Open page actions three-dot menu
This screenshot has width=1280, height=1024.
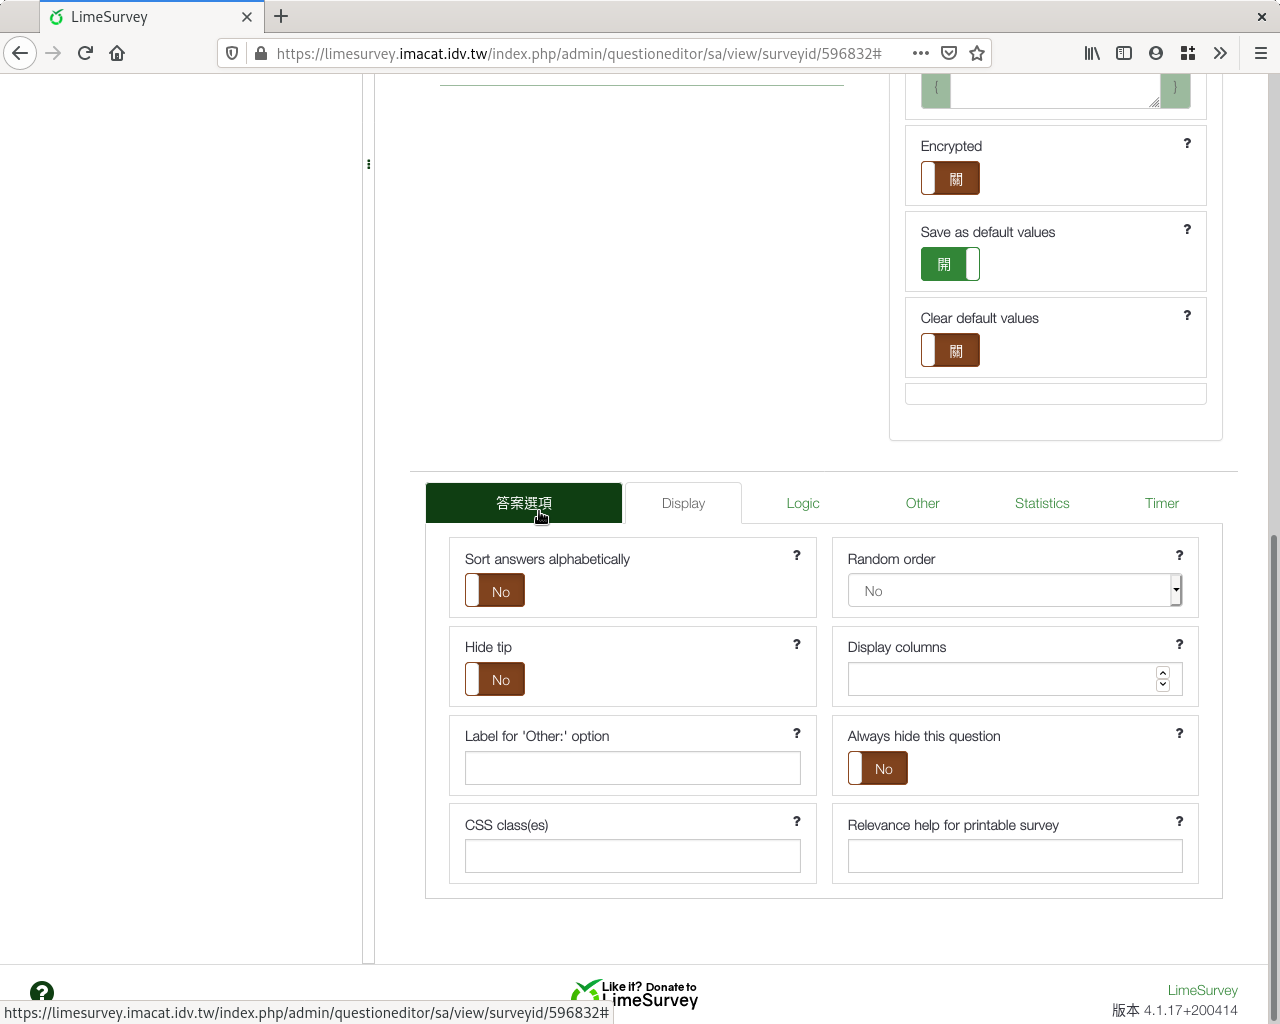[x=921, y=53]
